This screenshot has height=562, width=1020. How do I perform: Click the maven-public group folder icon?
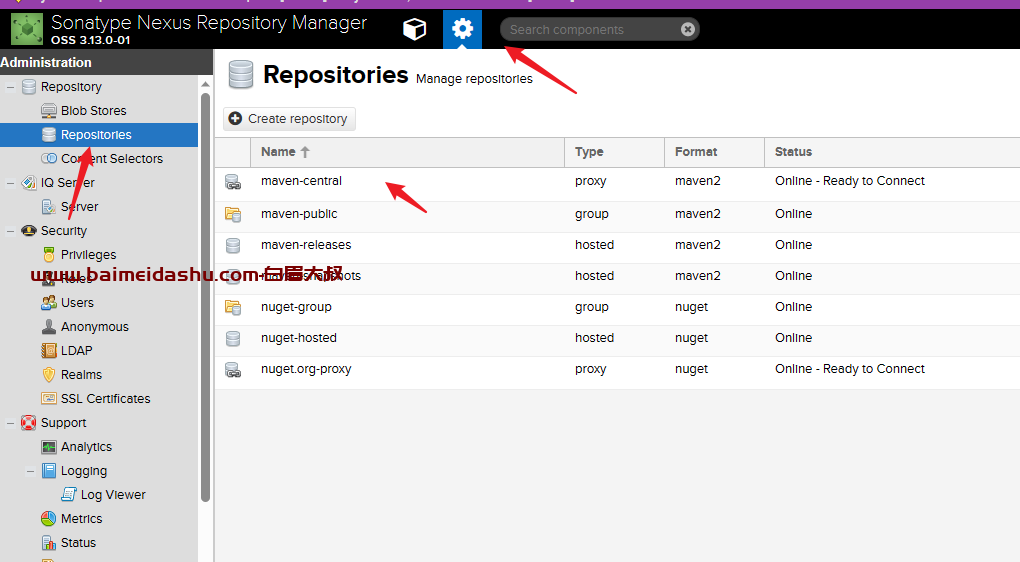tap(233, 214)
